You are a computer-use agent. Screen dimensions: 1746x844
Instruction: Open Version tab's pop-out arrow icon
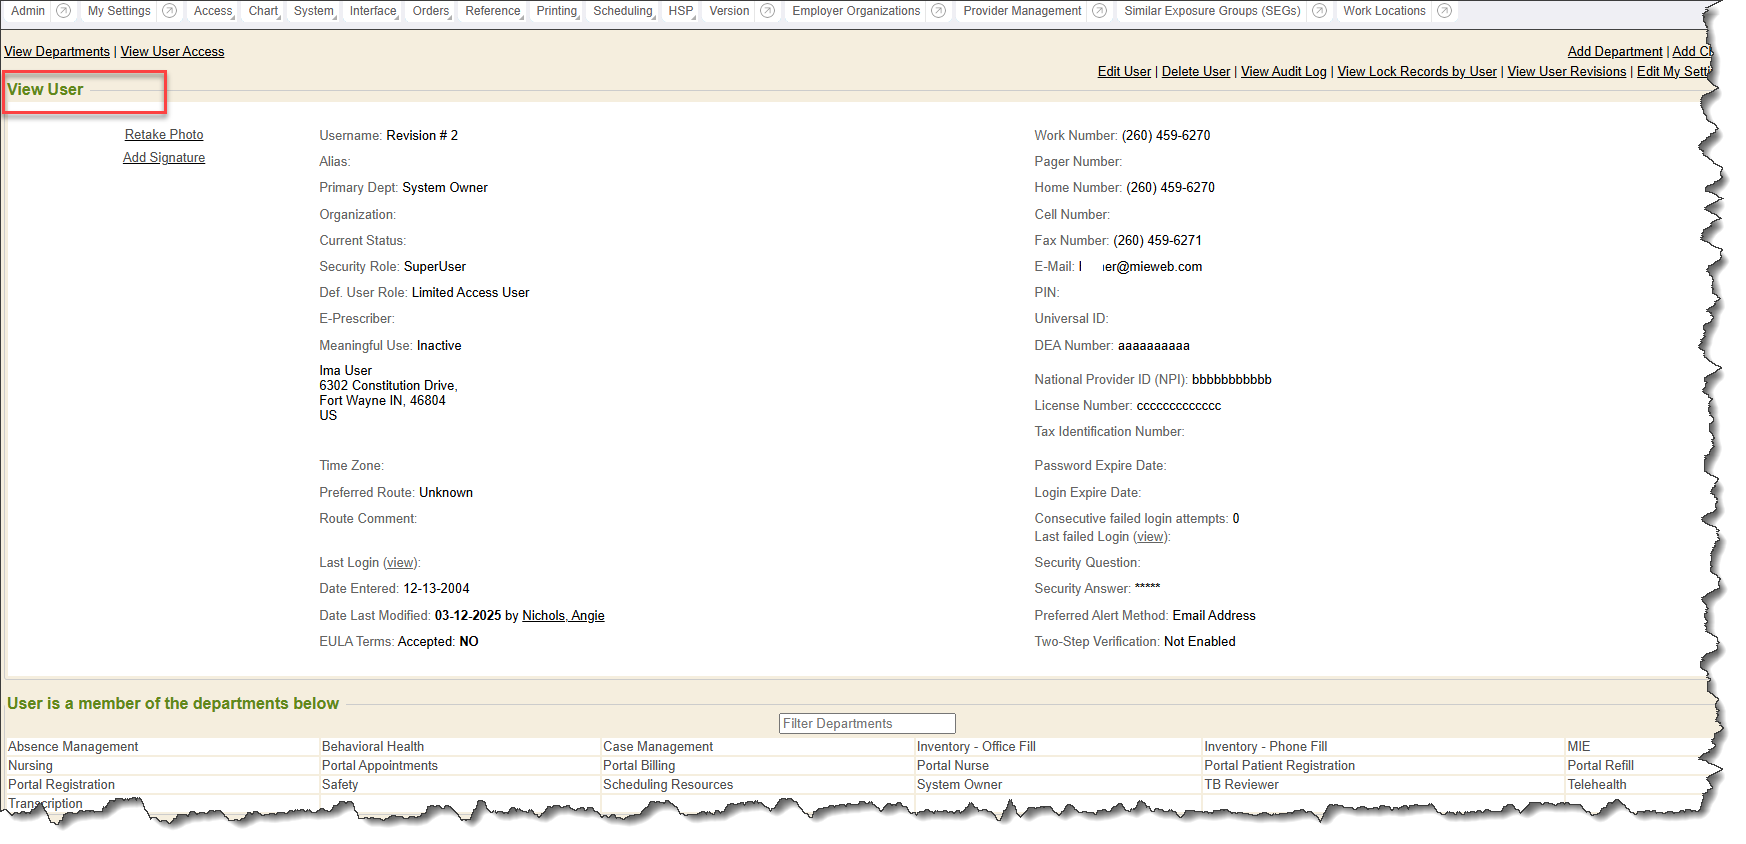tap(767, 11)
